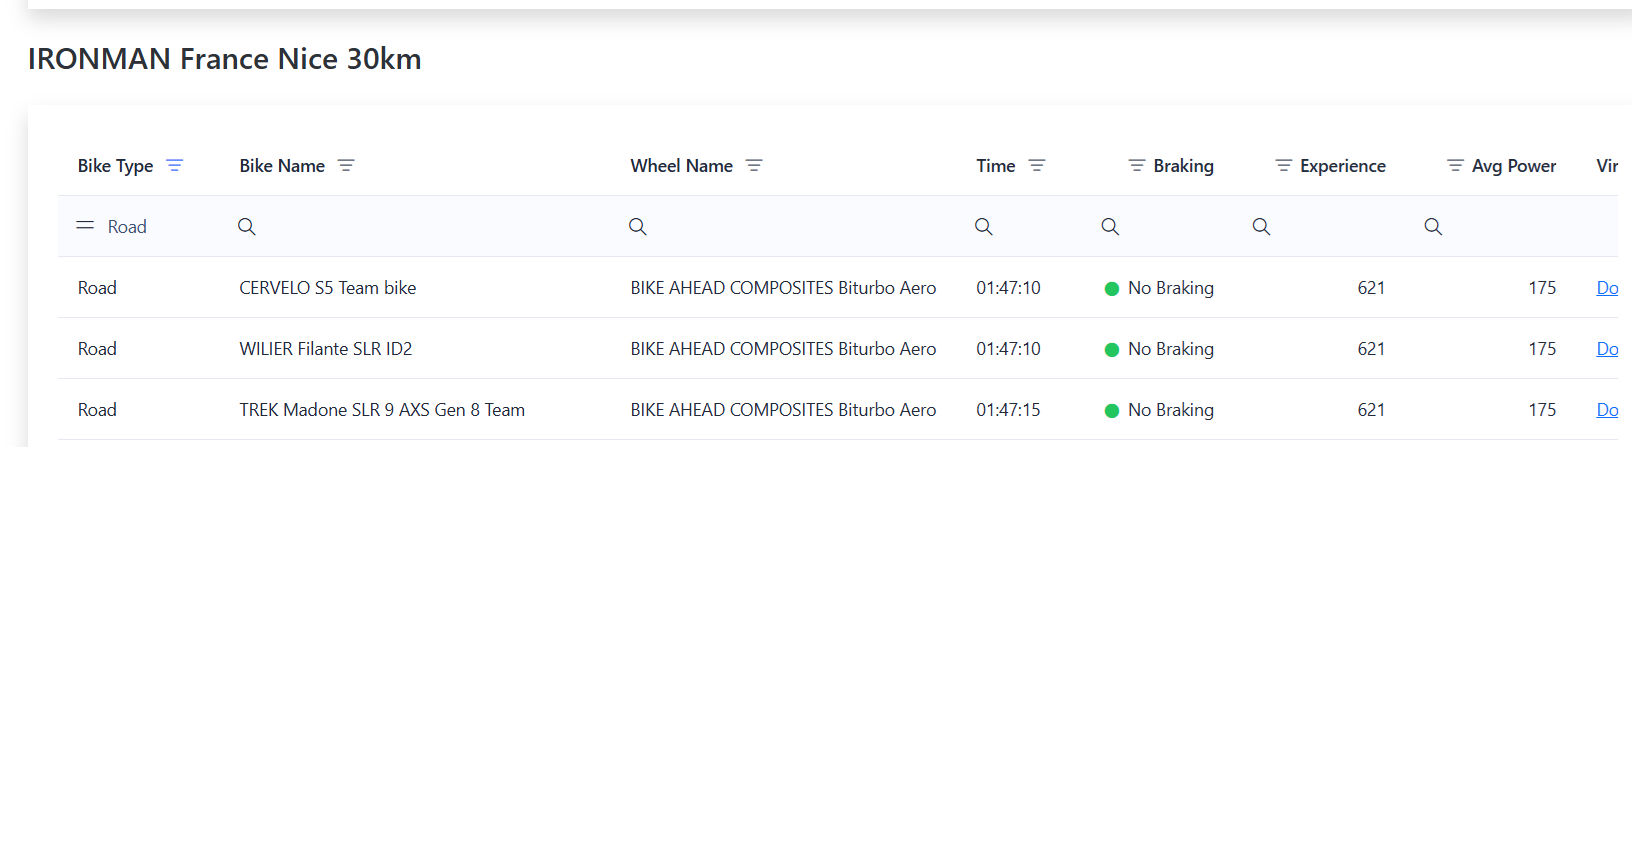The height and width of the screenshot is (860, 1632).
Task: Open the Avg Power column filter icon
Action: [x=1455, y=166]
